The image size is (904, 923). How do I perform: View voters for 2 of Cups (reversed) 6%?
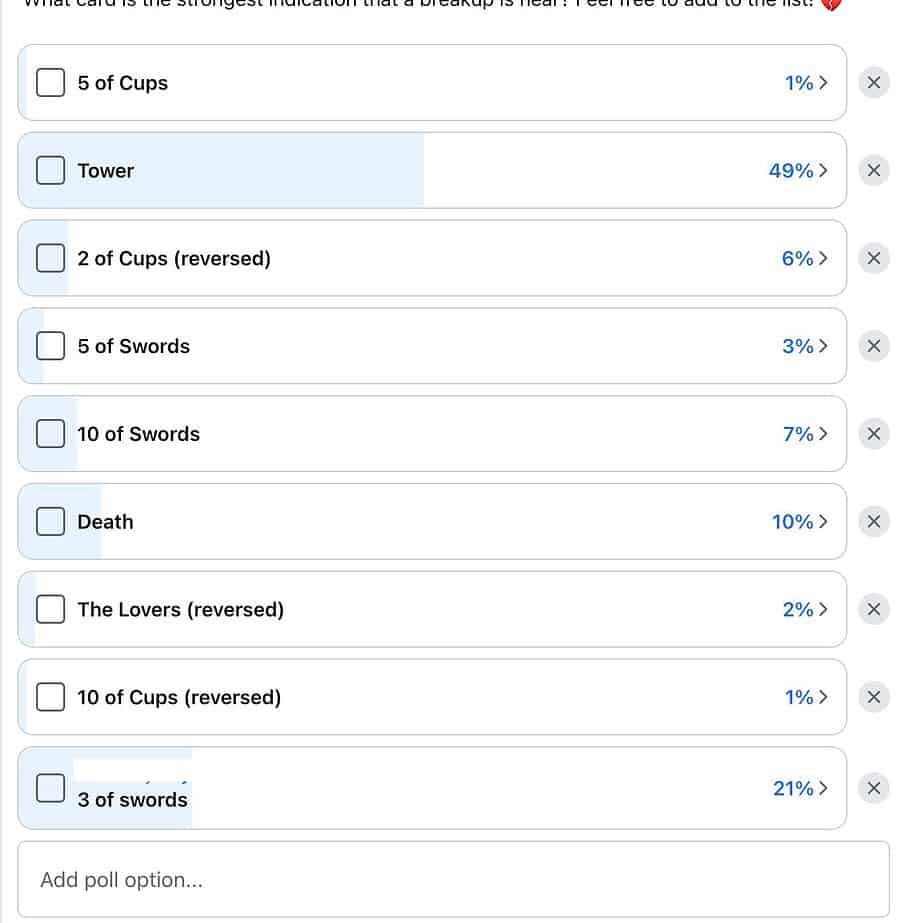pyautogui.click(x=805, y=258)
